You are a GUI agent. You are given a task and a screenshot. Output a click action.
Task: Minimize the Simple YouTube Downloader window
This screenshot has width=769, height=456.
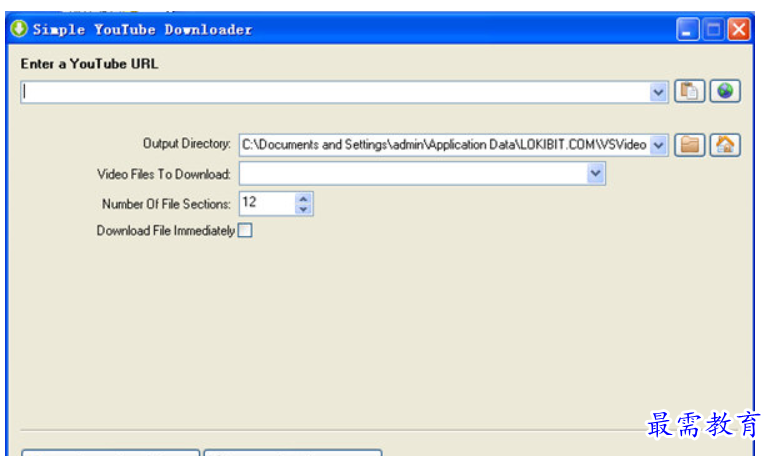(x=688, y=29)
